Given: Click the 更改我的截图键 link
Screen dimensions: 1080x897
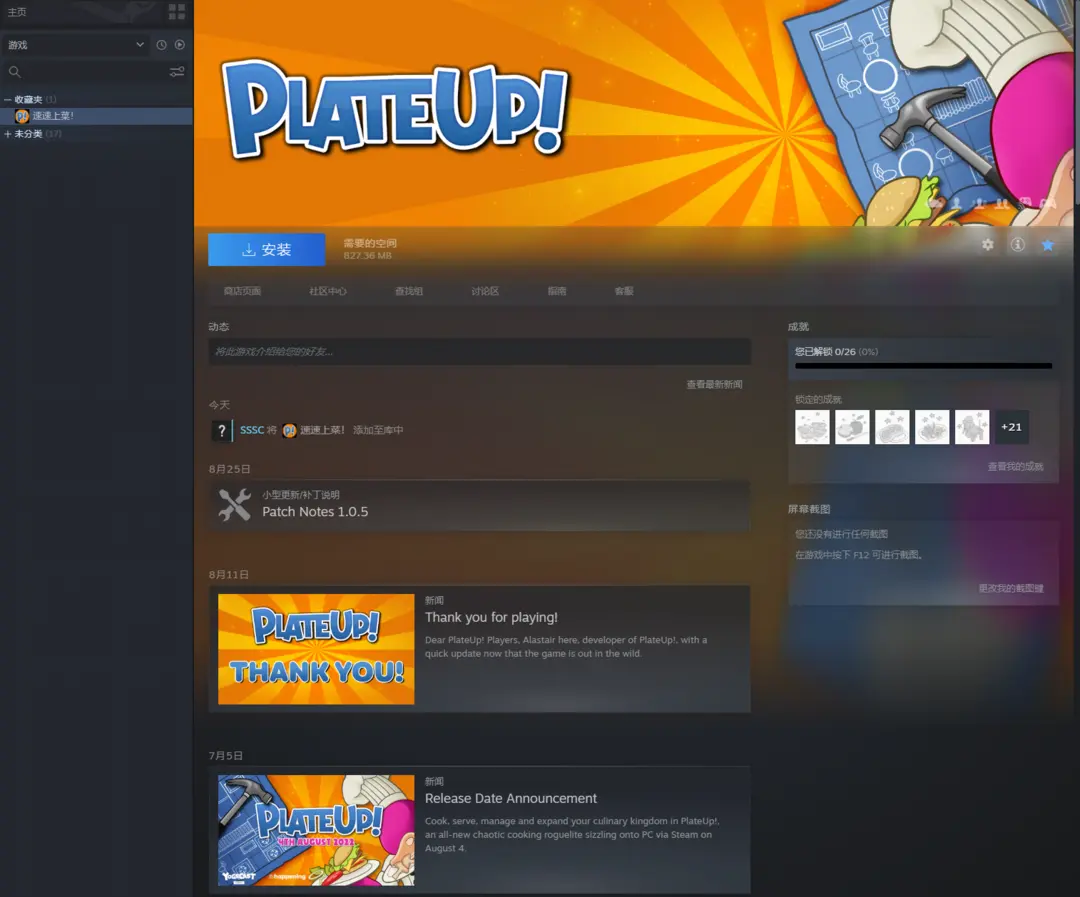Looking at the screenshot, I should pyautogui.click(x=1011, y=588).
